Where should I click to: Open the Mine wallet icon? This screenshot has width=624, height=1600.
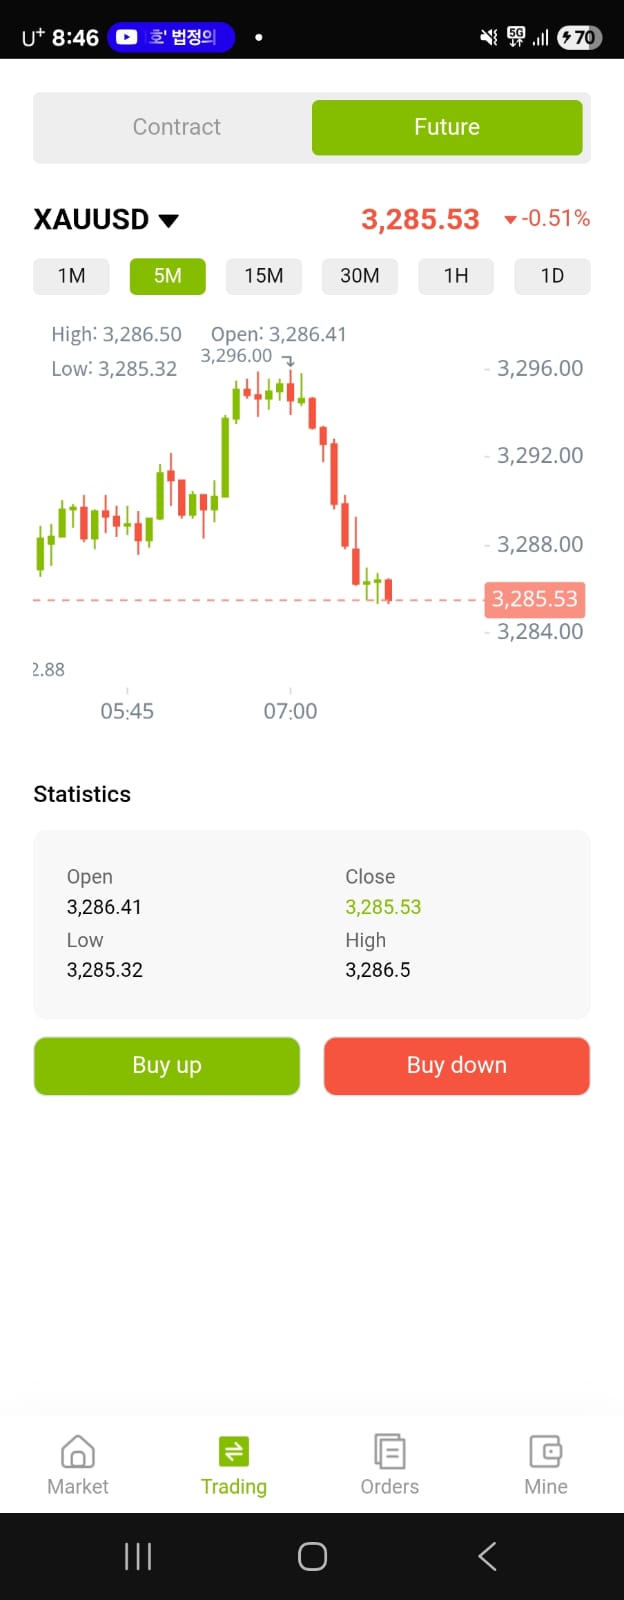[545, 1451]
